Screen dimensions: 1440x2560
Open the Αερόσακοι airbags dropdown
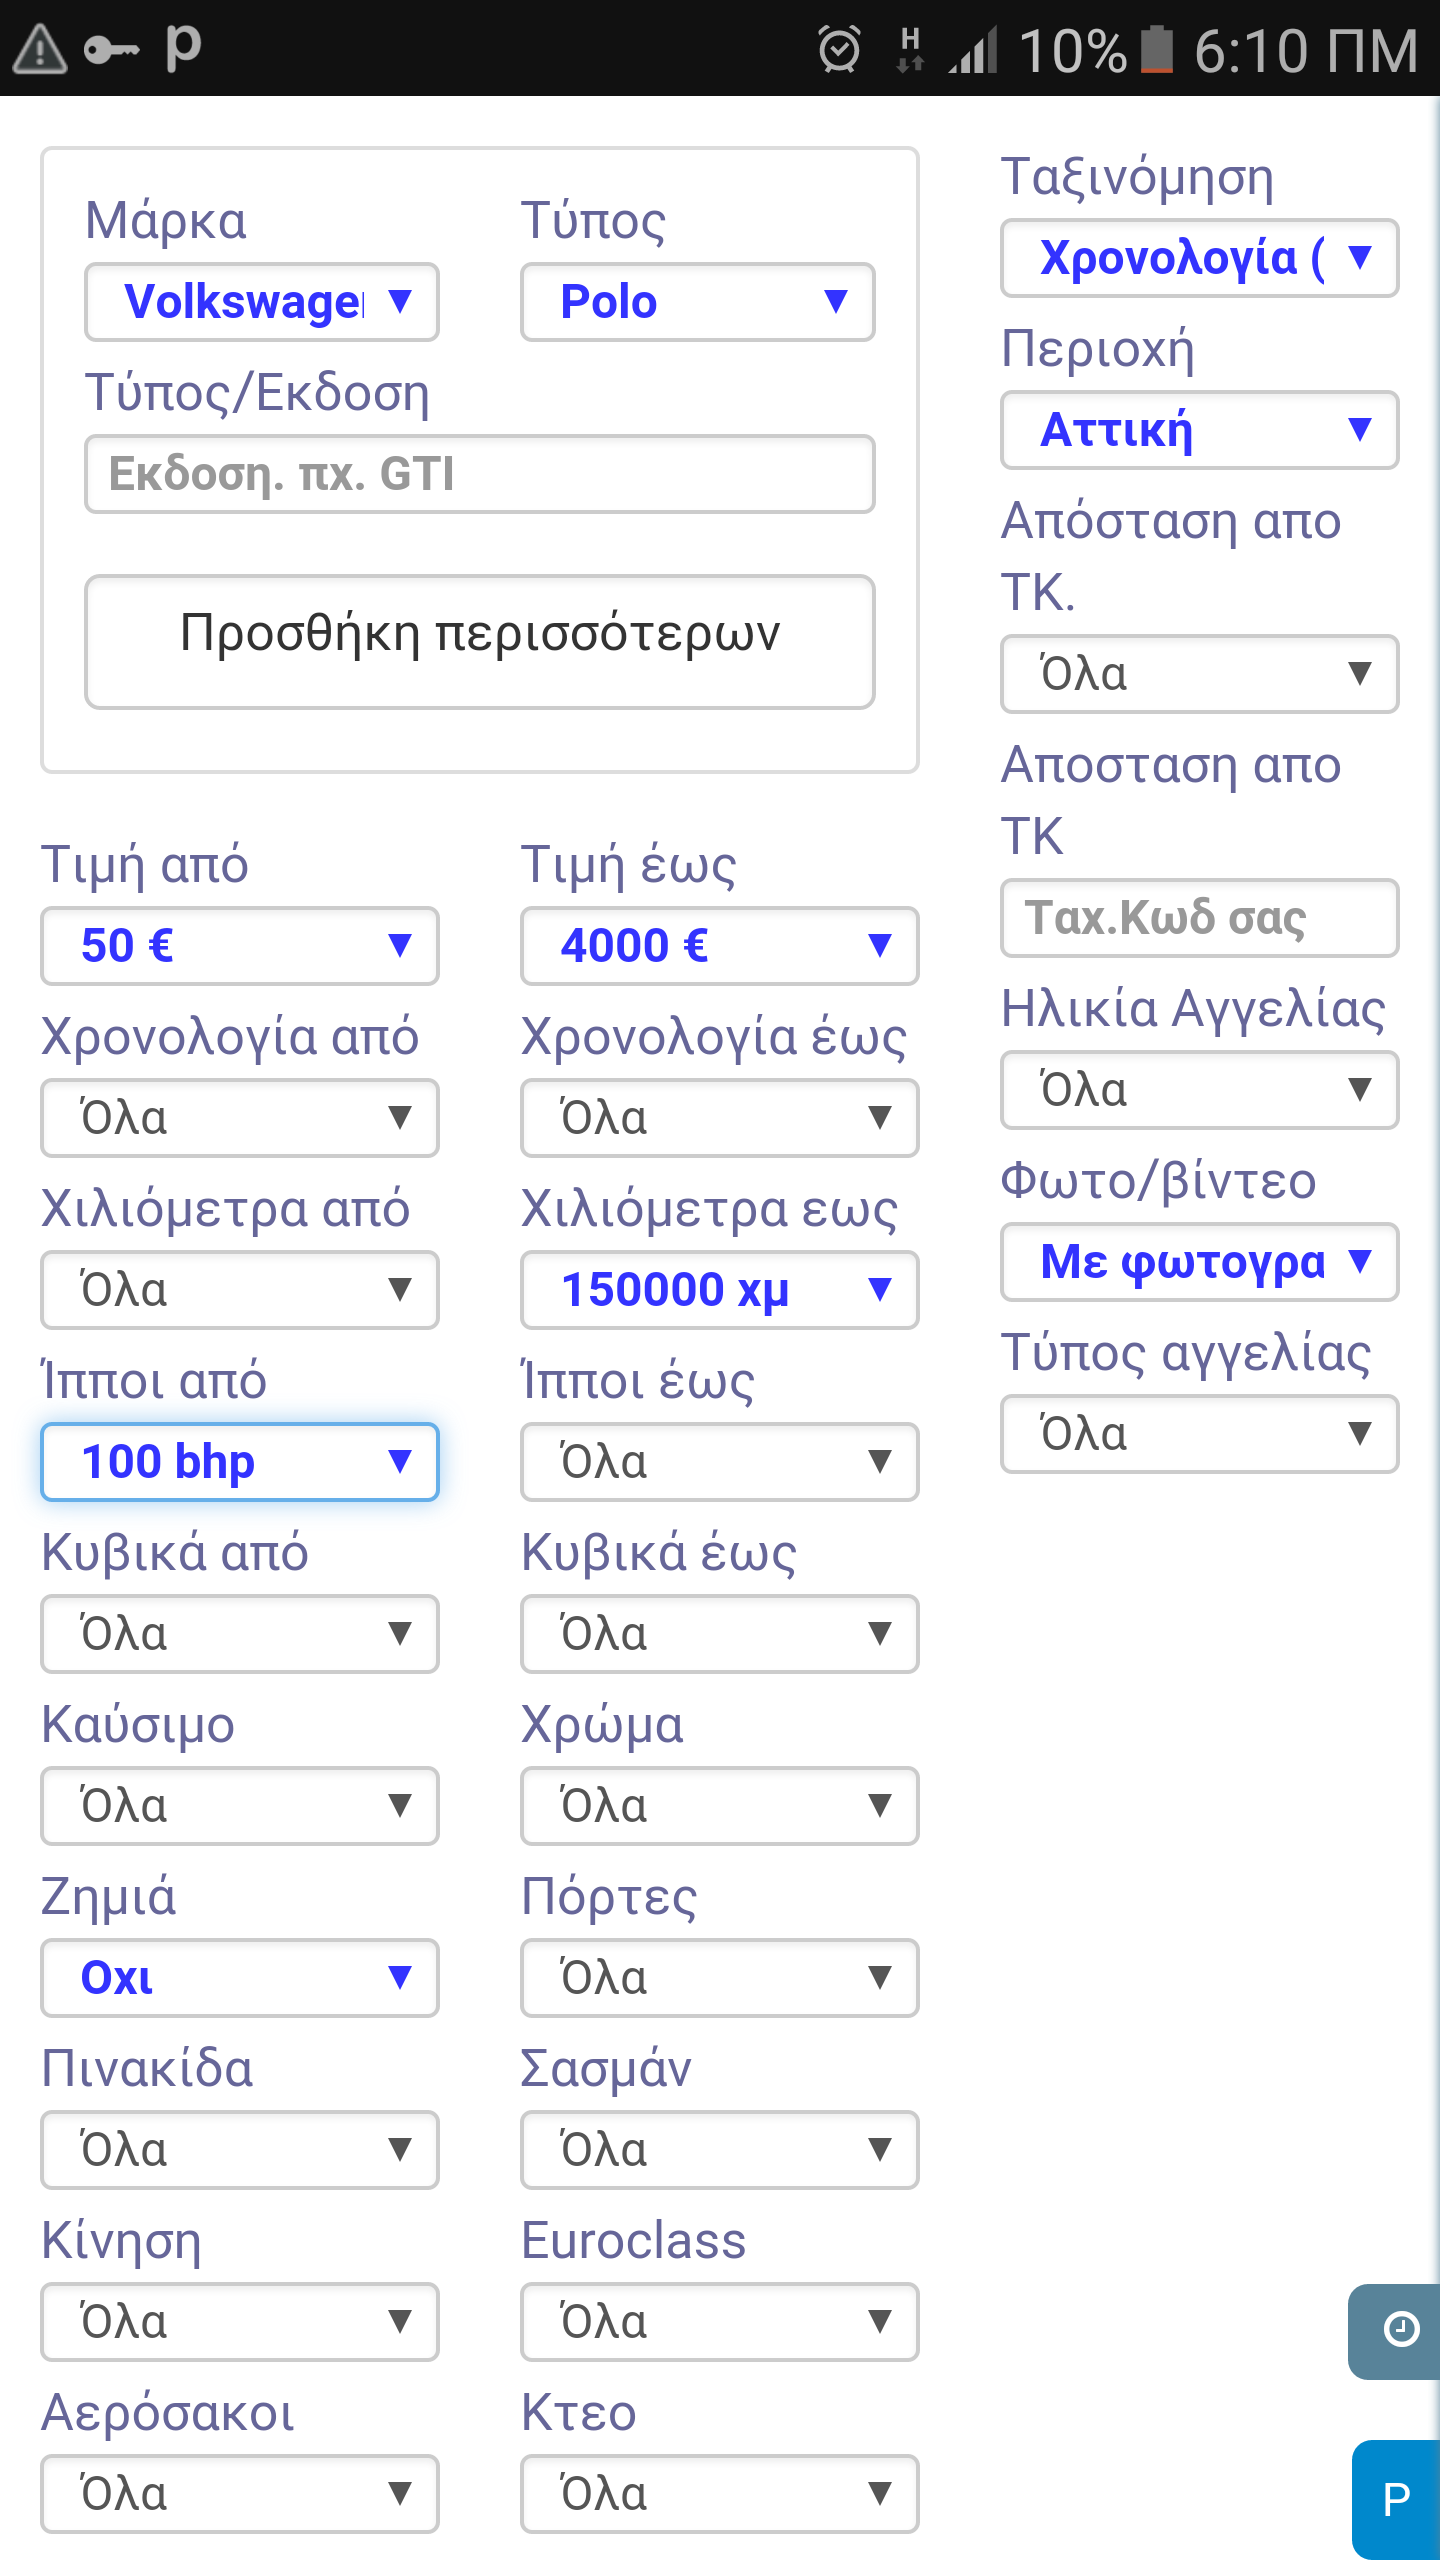(240, 2494)
